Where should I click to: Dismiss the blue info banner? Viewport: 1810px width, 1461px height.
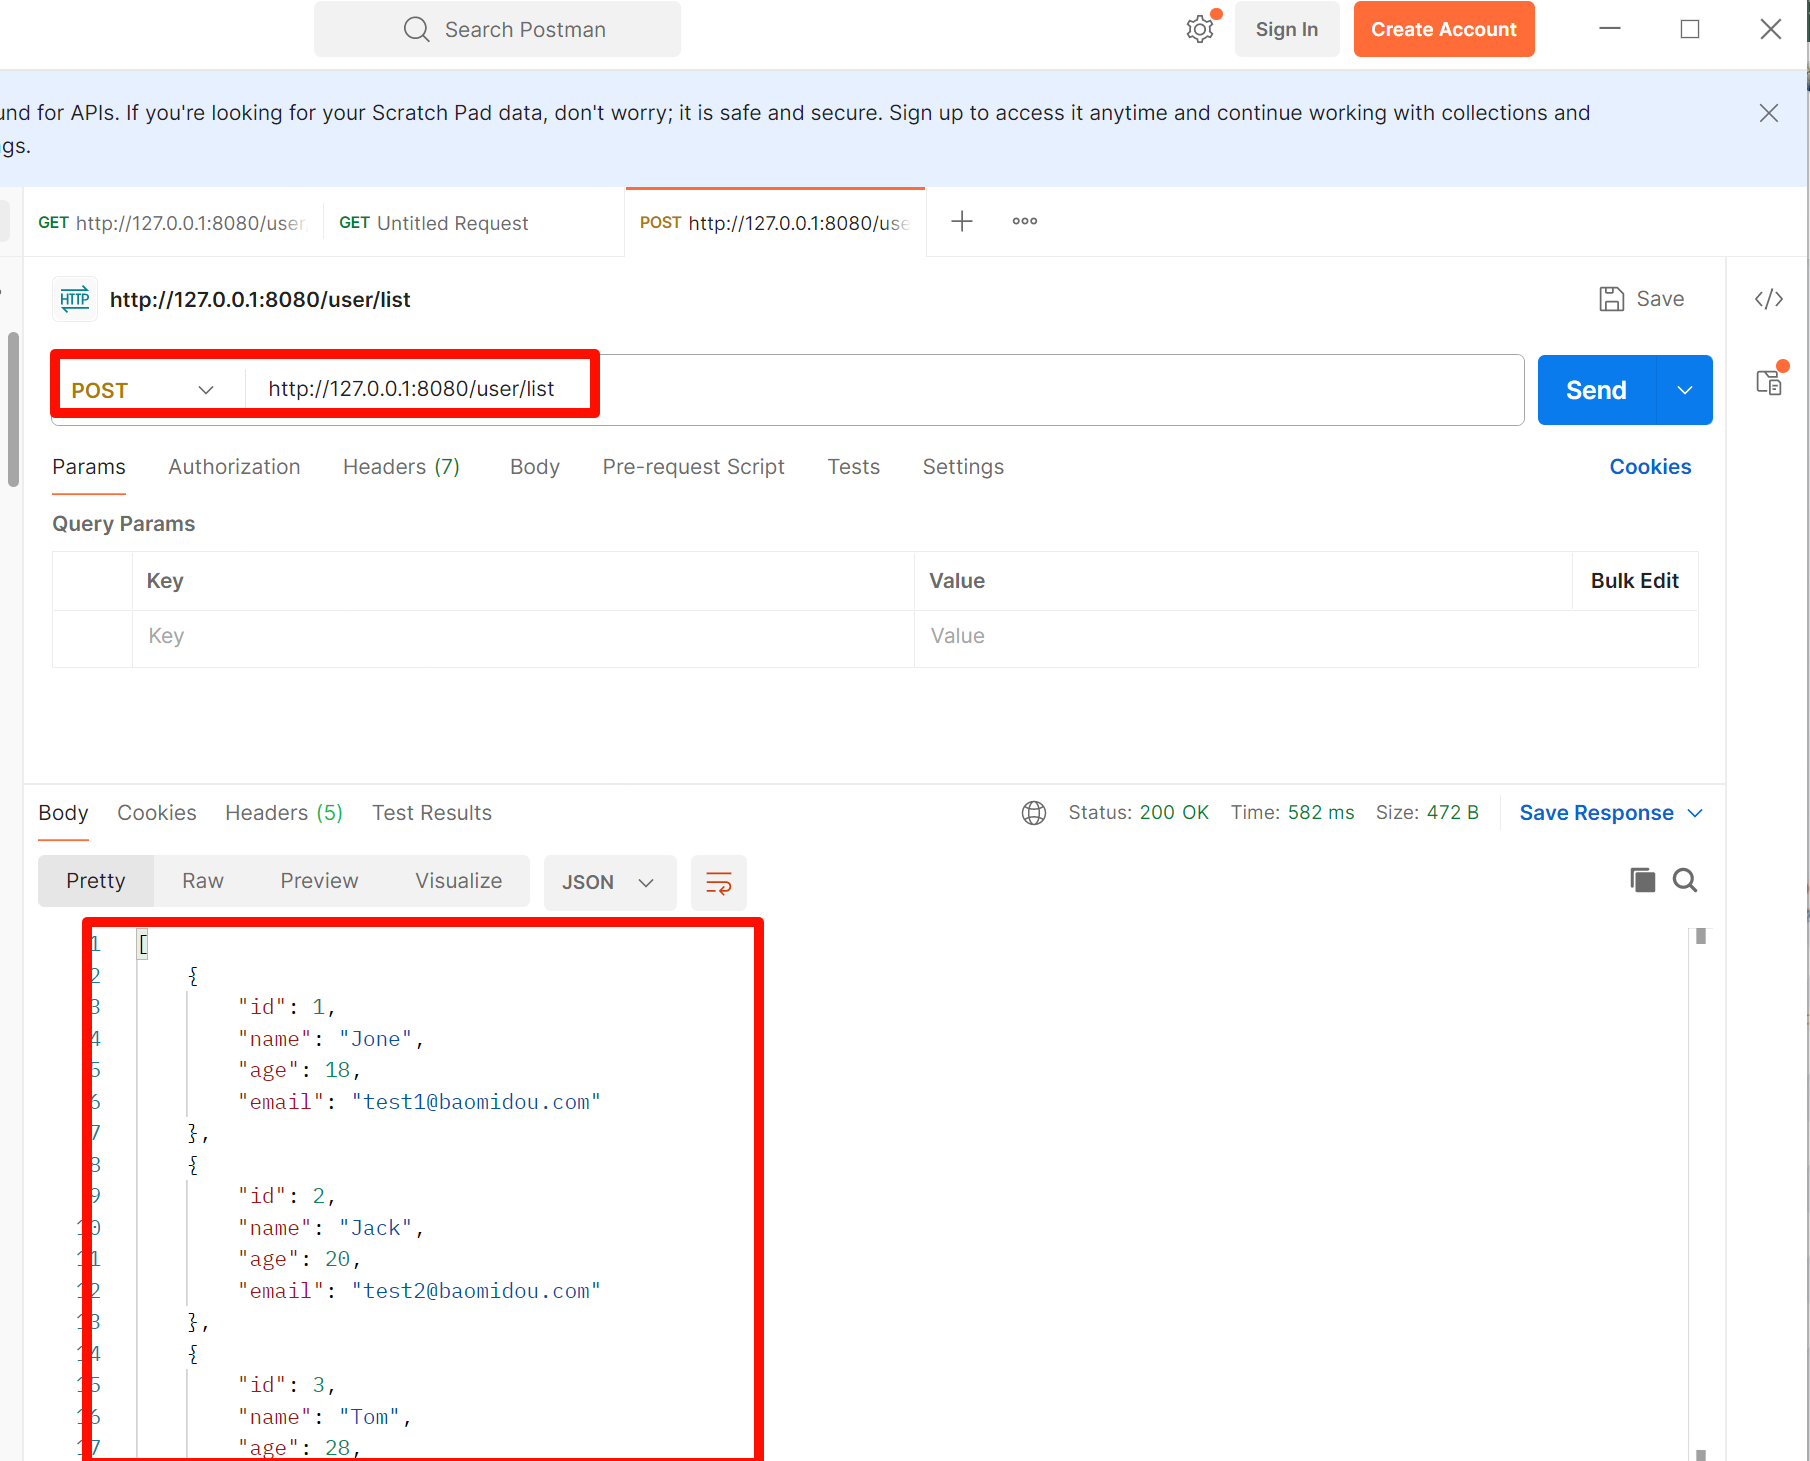coord(1768,113)
